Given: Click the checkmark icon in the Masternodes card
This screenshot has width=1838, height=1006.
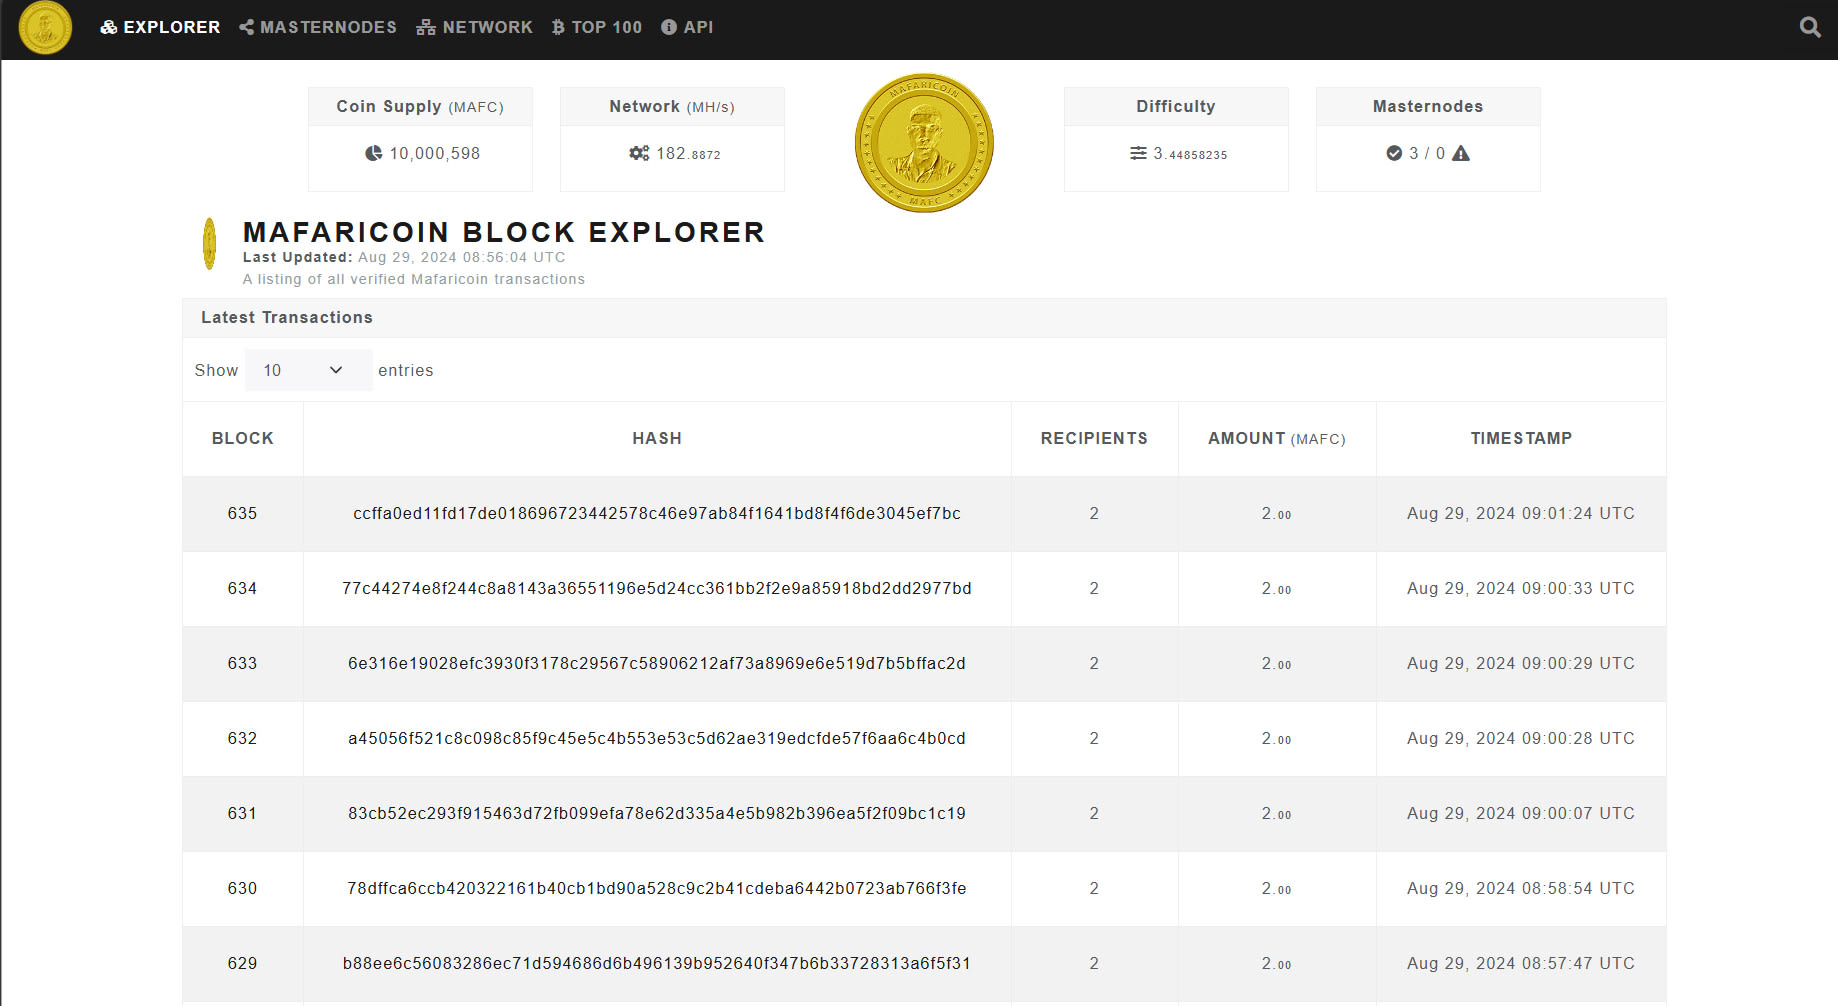Looking at the screenshot, I should (x=1394, y=153).
